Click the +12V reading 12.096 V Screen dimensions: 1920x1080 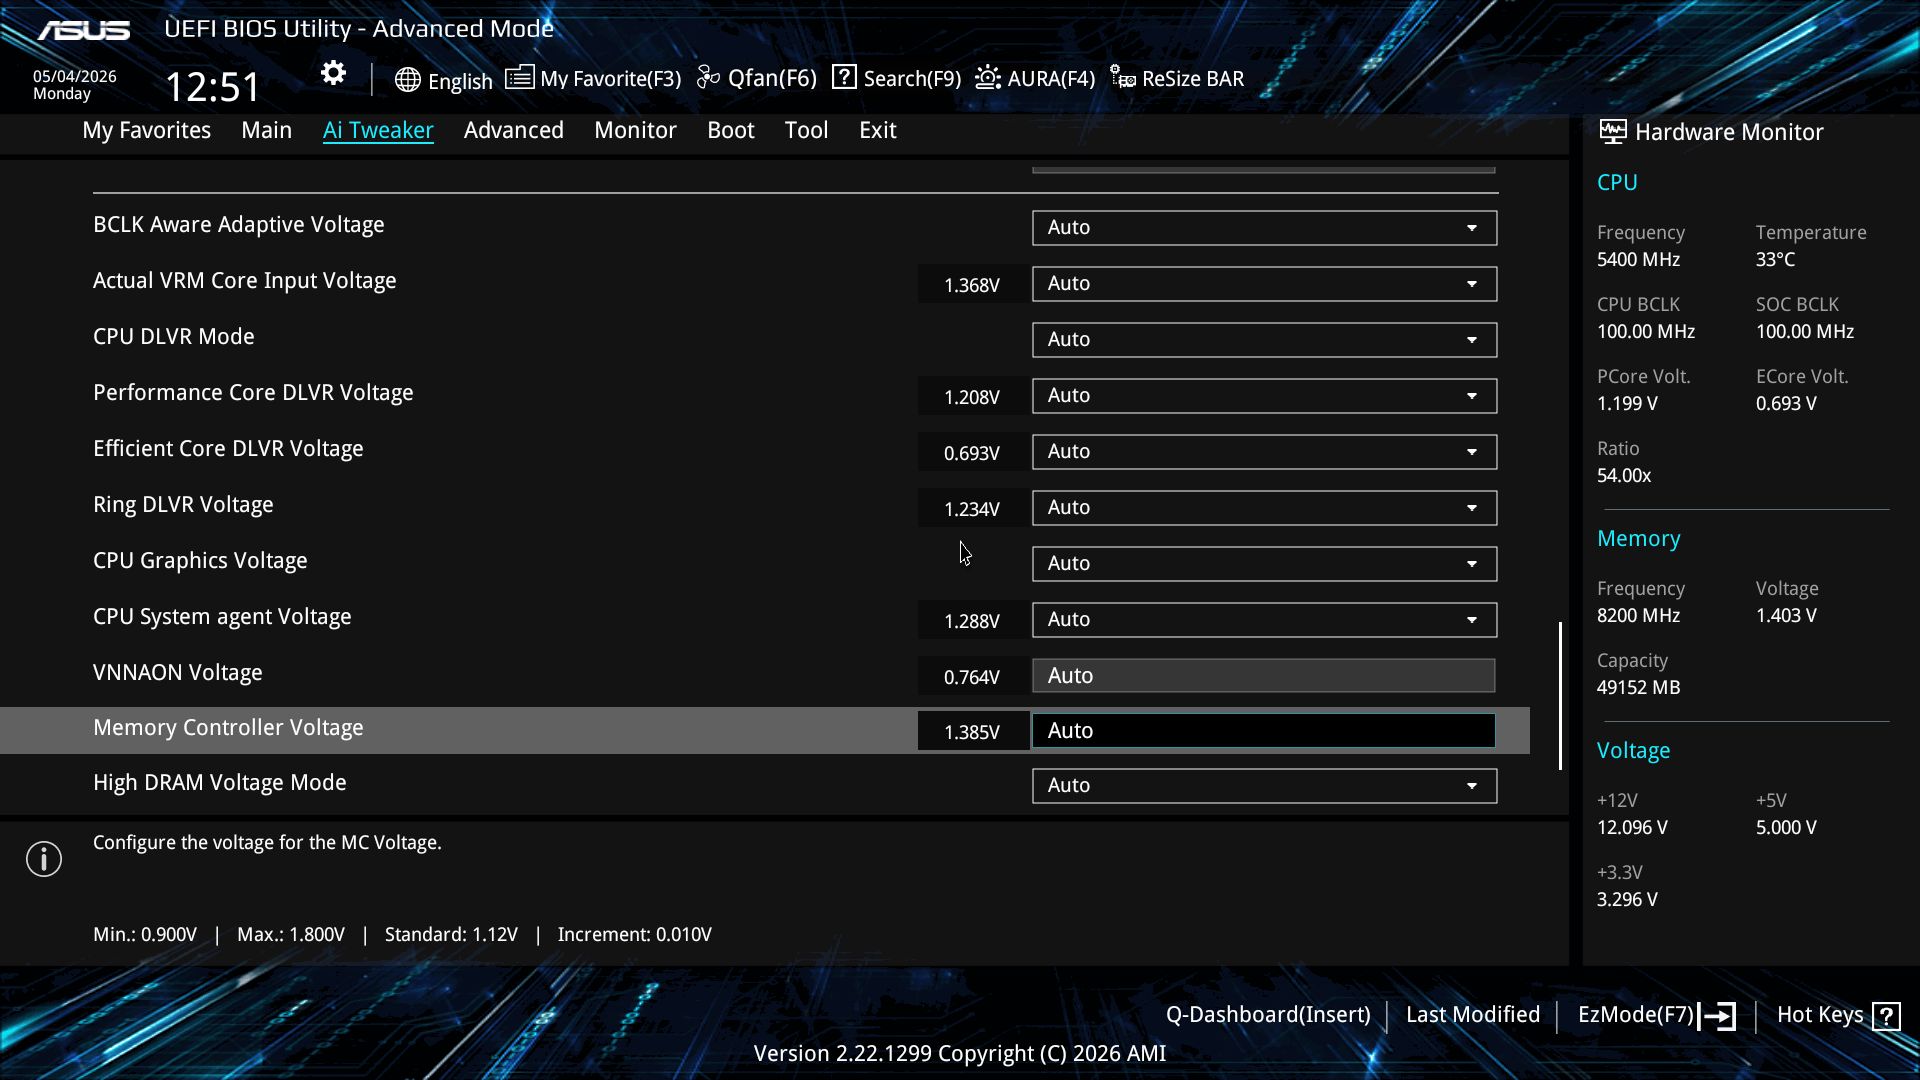tap(1632, 828)
